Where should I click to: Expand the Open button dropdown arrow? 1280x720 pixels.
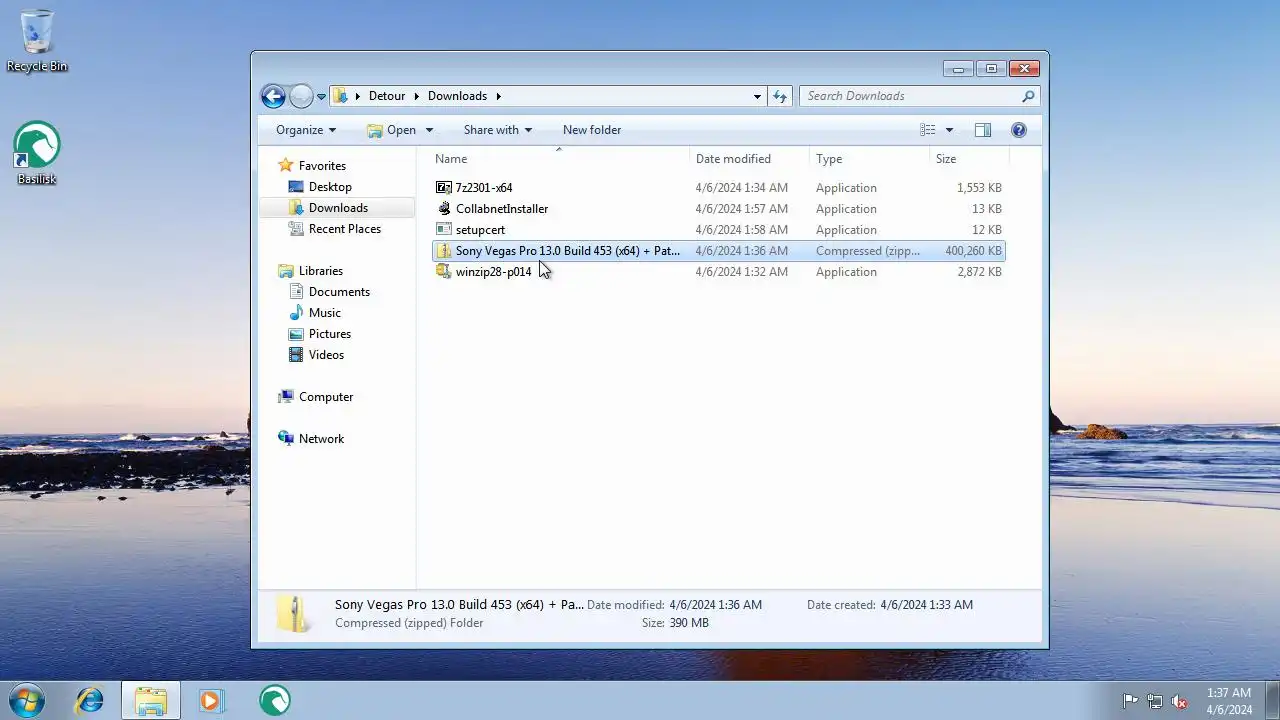click(x=429, y=130)
